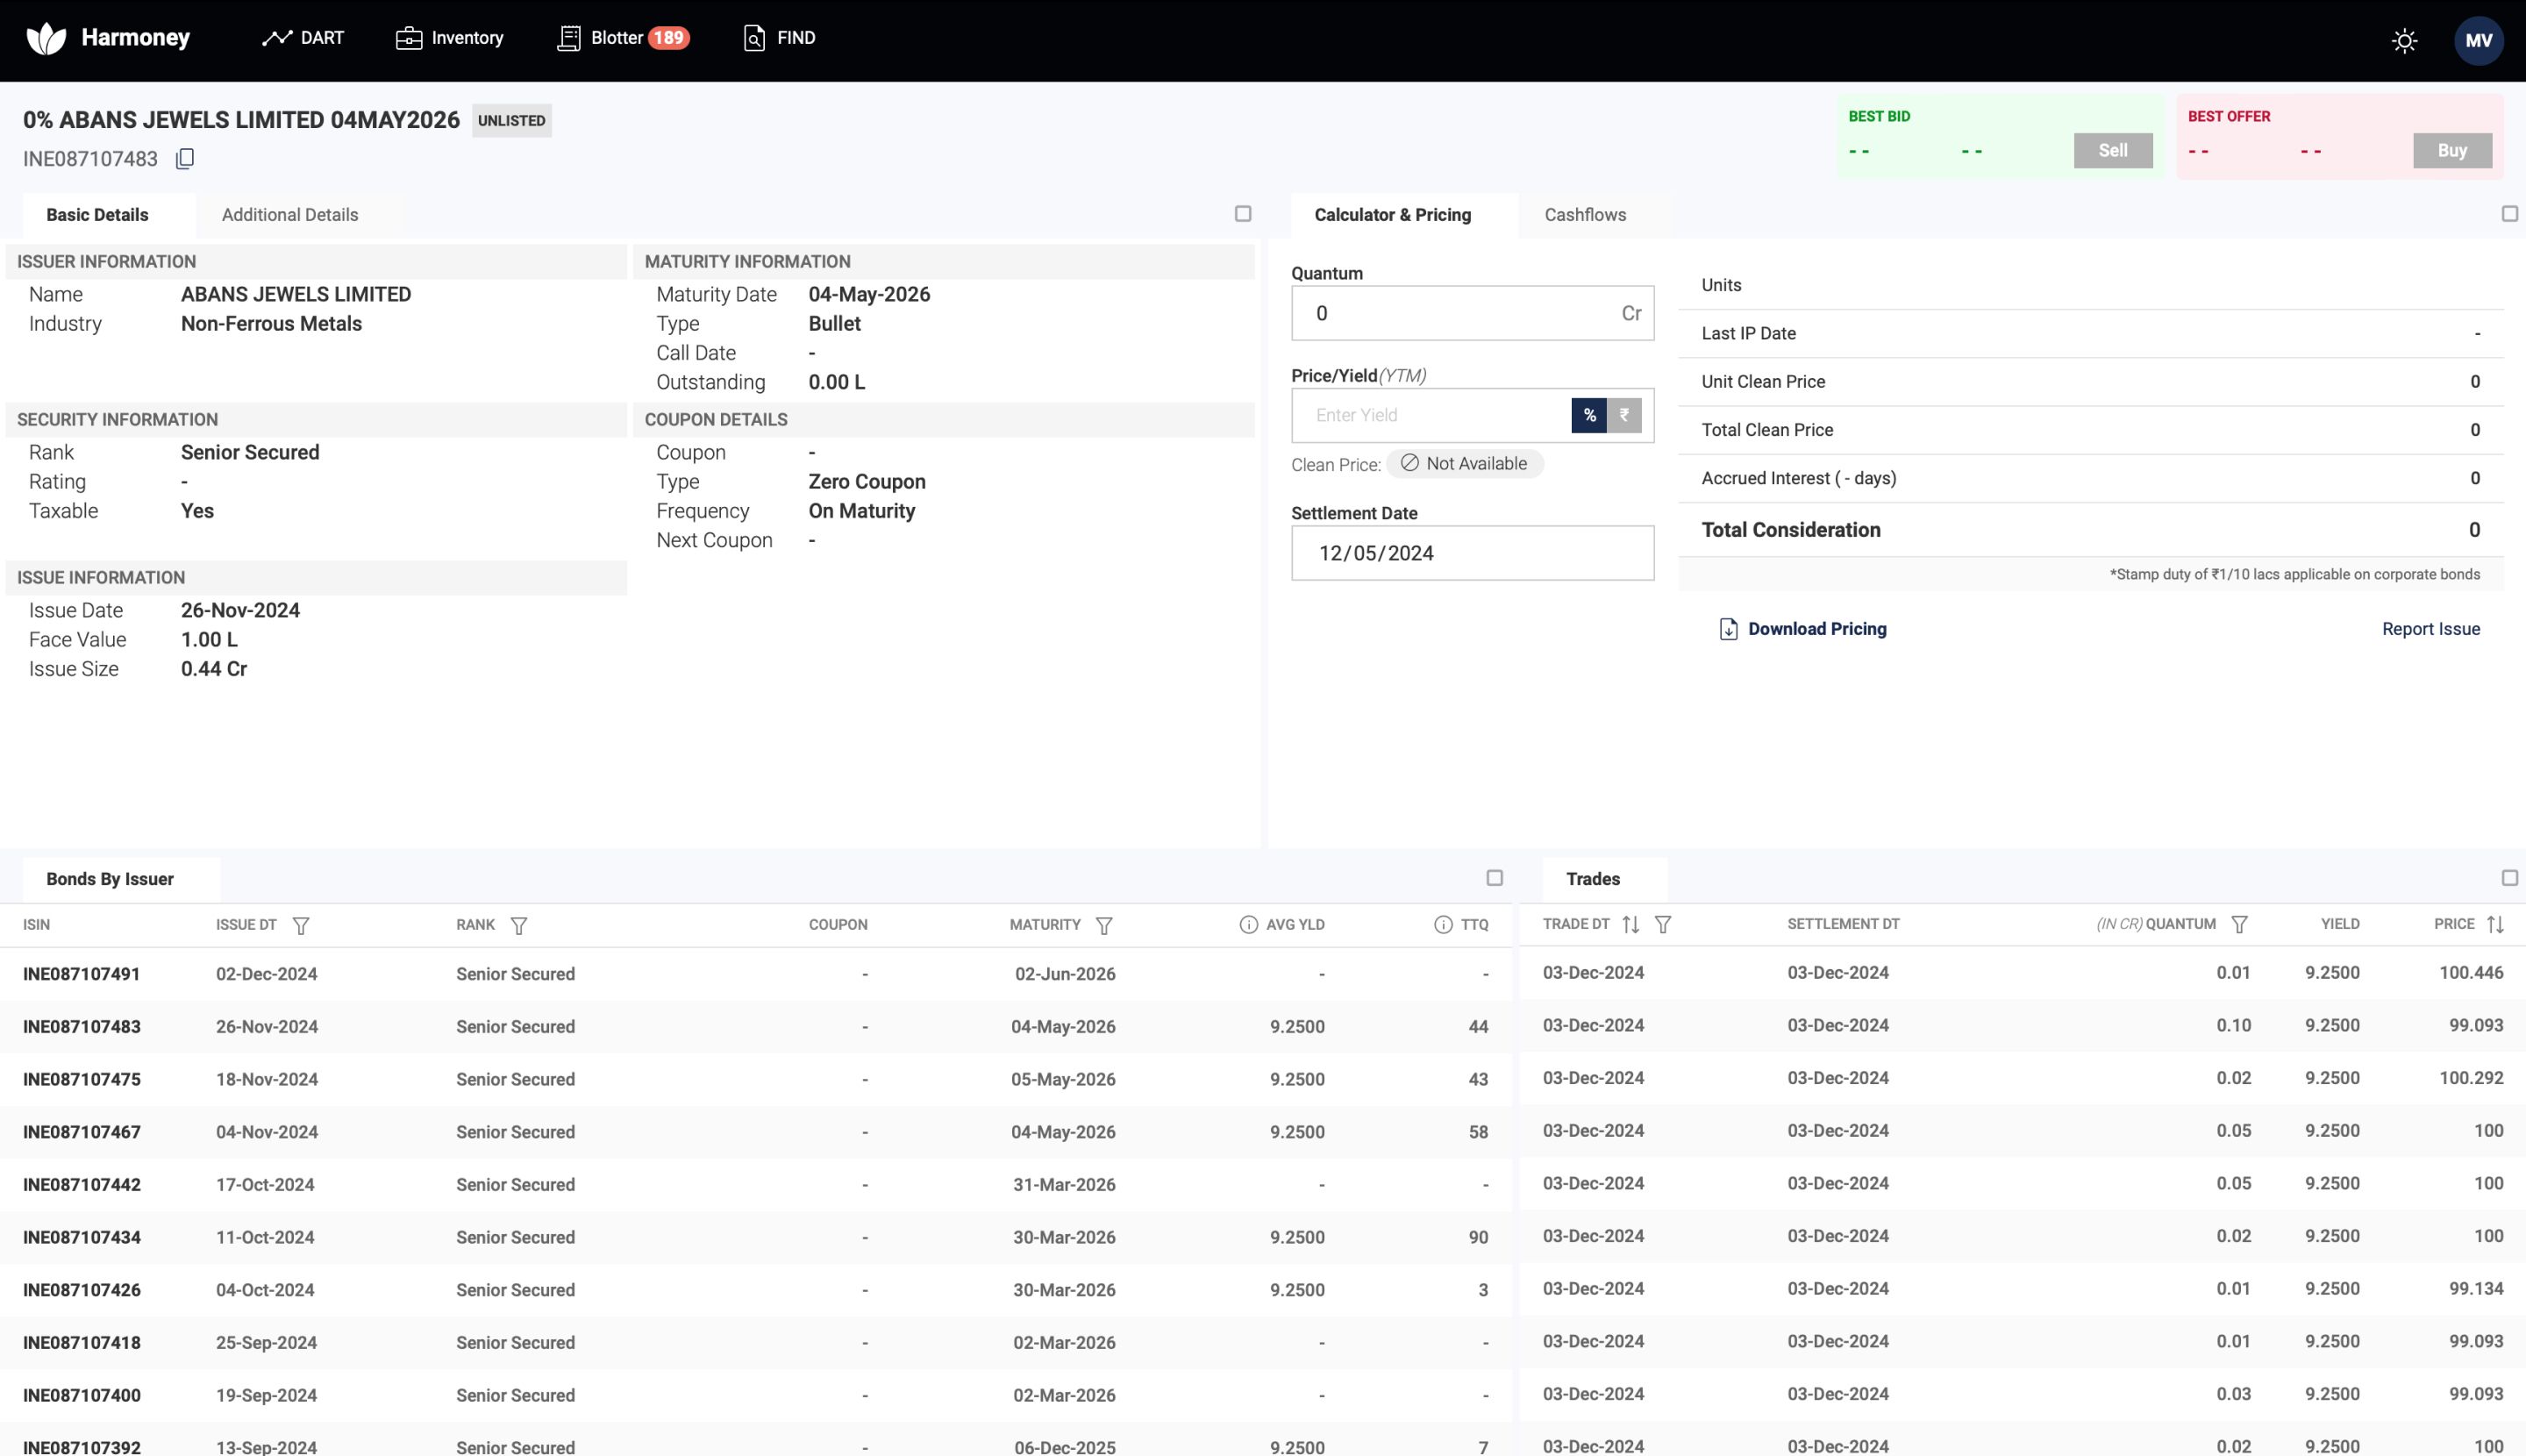The height and width of the screenshot is (1456, 2526).
Task: Show info for AVG YLD column
Action: click(1248, 925)
